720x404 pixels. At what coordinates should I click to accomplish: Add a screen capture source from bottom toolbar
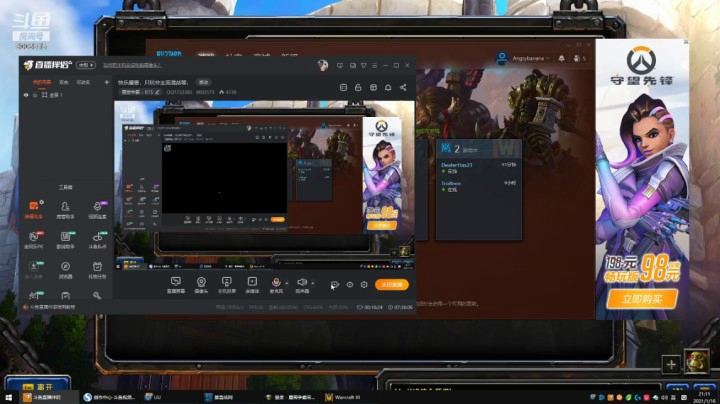(x=176, y=285)
